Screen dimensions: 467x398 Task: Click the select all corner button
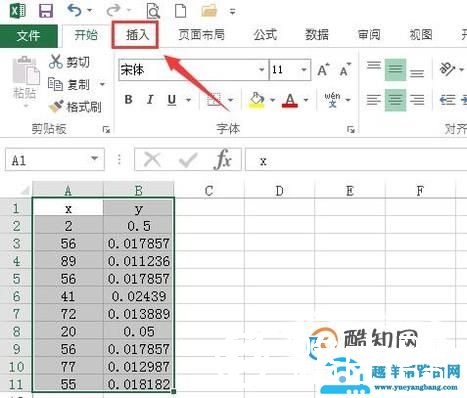(x=24, y=190)
